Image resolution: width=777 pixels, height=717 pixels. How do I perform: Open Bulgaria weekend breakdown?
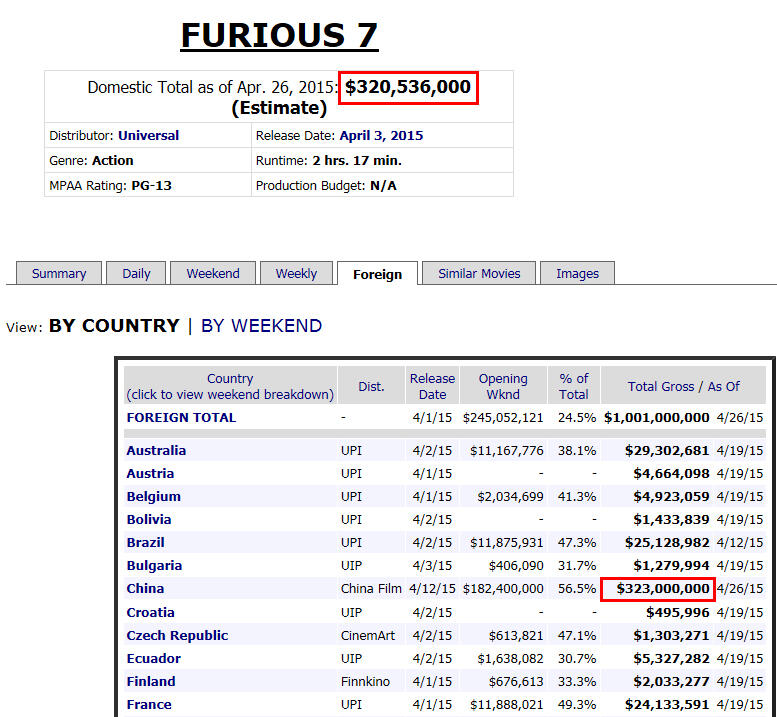(x=154, y=565)
